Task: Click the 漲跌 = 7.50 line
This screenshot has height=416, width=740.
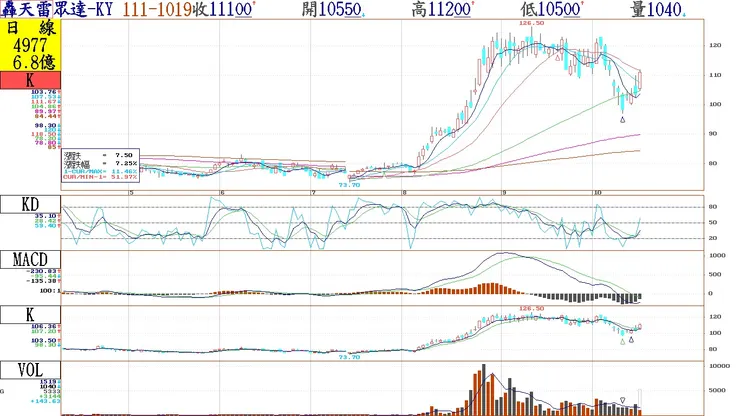Action: click(x=99, y=155)
